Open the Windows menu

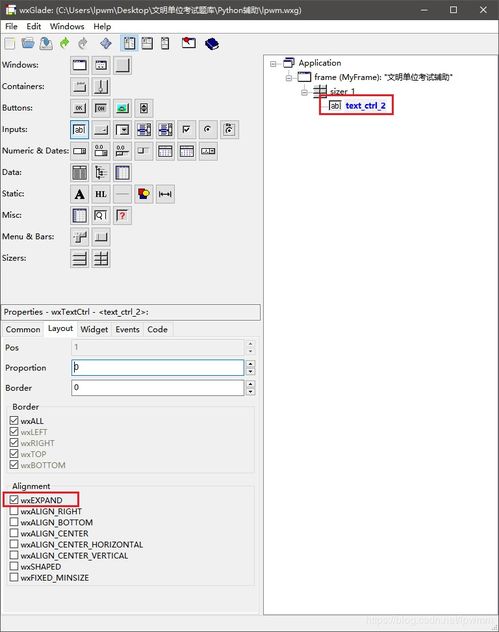[67, 27]
